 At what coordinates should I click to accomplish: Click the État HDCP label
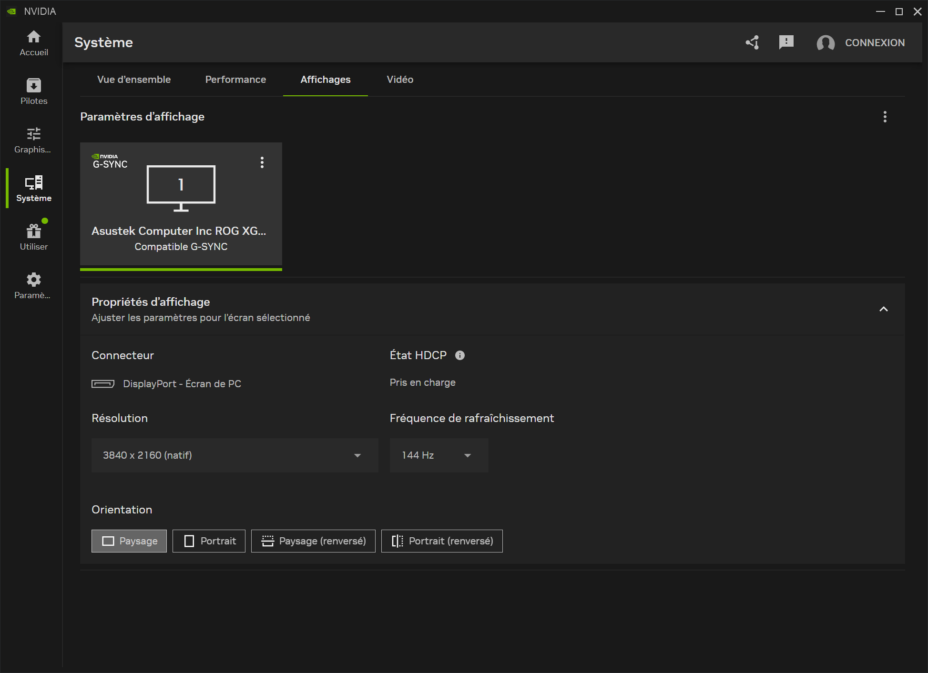[x=418, y=355]
